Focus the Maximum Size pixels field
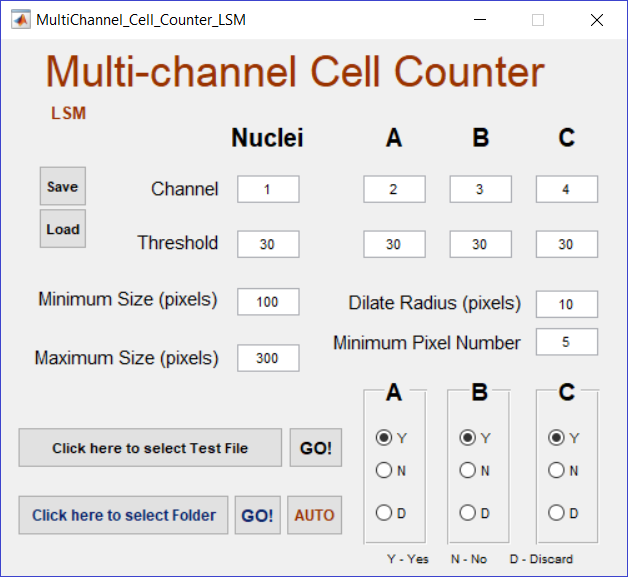 pyautogui.click(x=268, y=358)
